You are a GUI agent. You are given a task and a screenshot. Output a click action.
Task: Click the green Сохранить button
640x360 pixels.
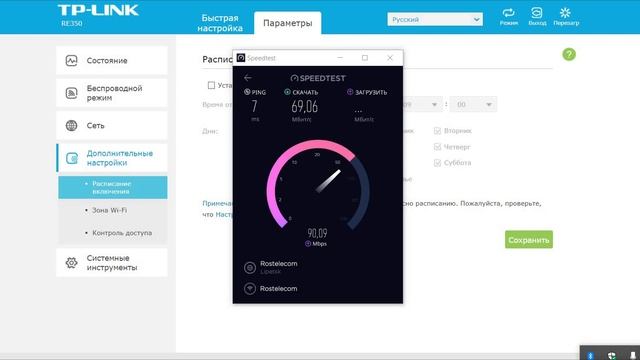click(x=529, y=240)
